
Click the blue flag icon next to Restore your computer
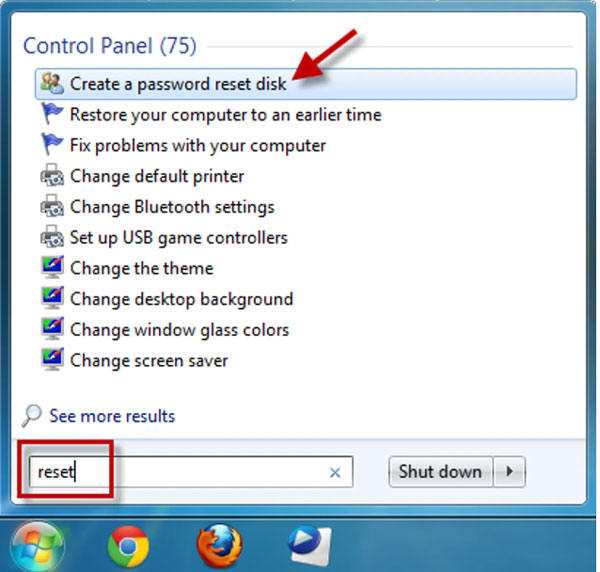(x=52, y=114)
